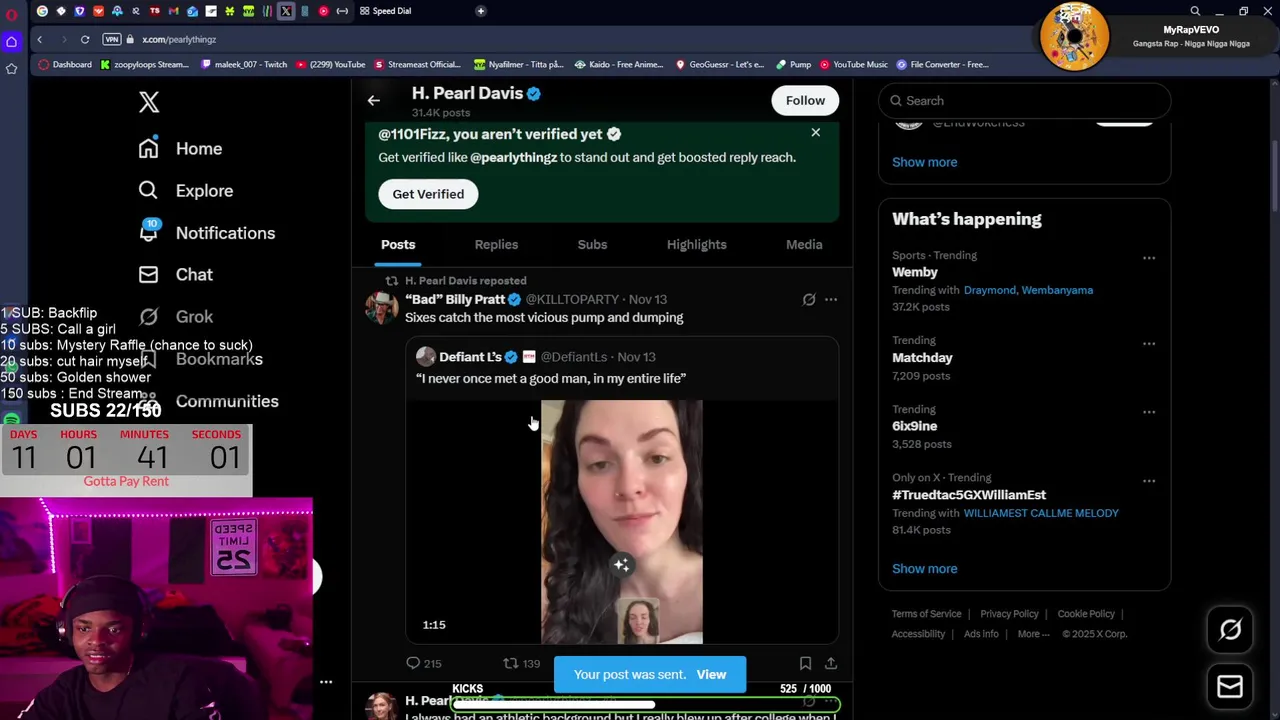The height and width of the screenshot is (720, 1280).
Task: Open Terms of Service link
Action: [927, 614]
